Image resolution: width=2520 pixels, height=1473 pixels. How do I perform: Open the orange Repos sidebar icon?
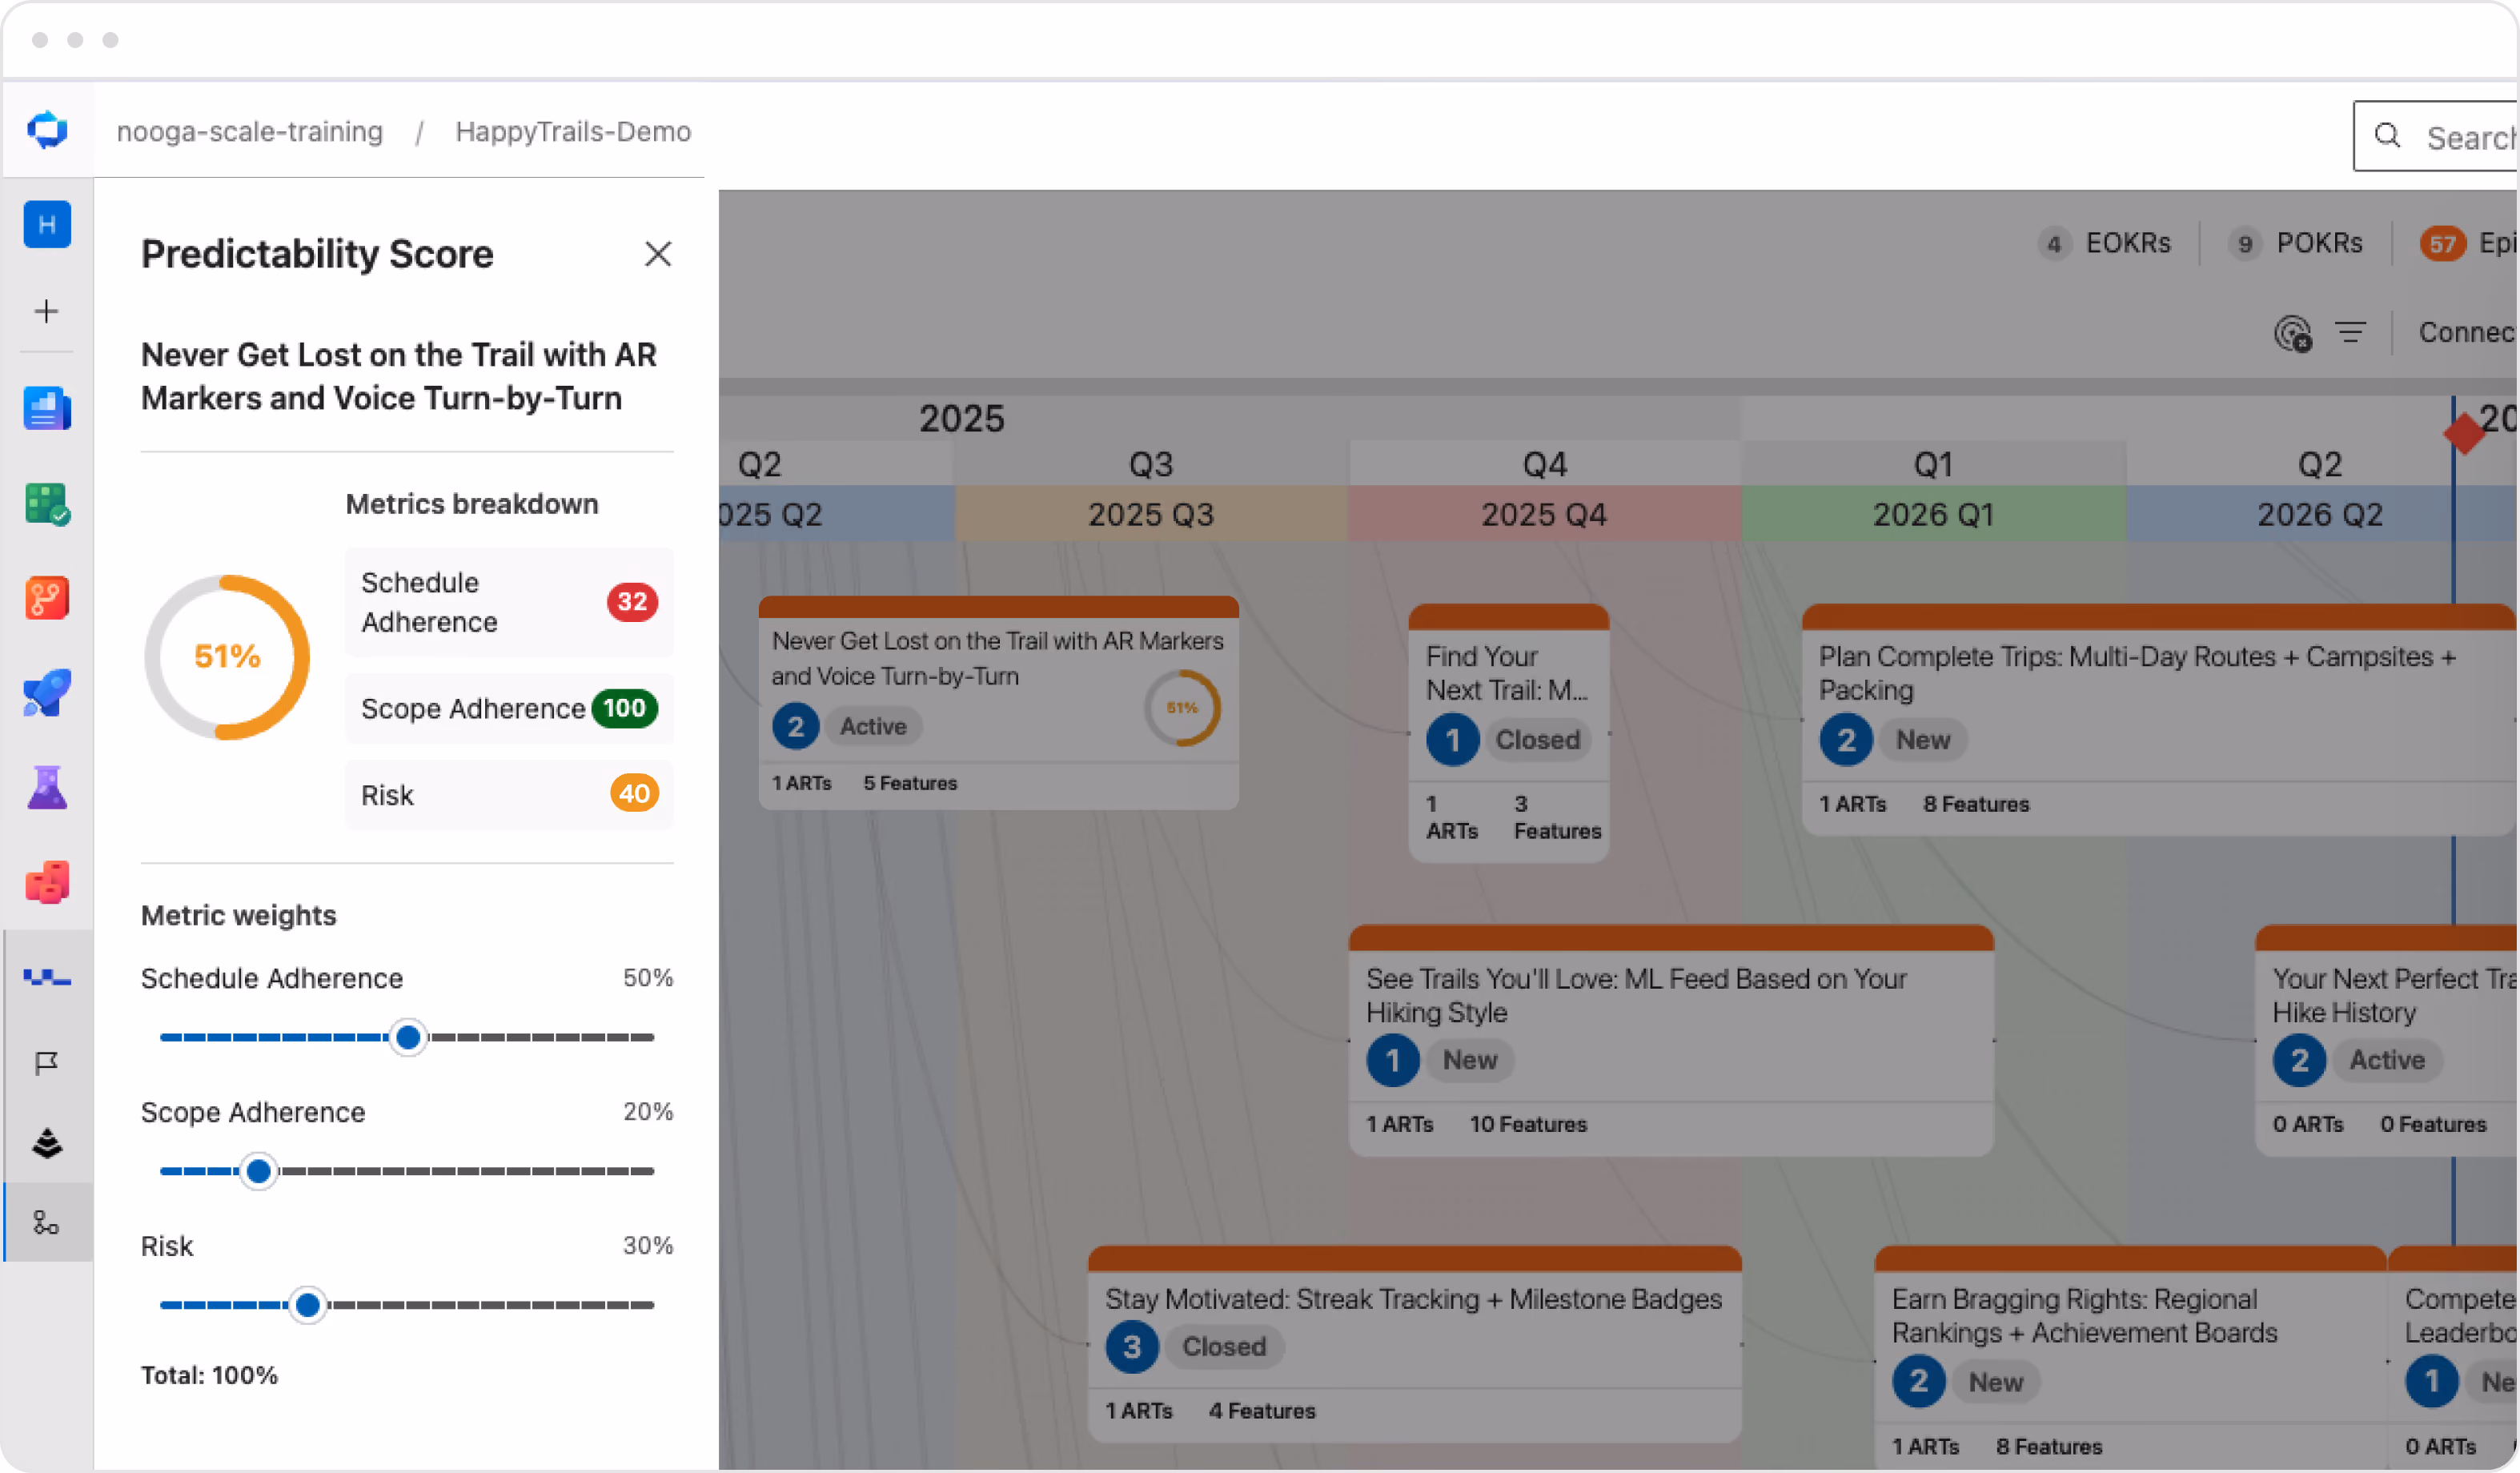point(47,598)
